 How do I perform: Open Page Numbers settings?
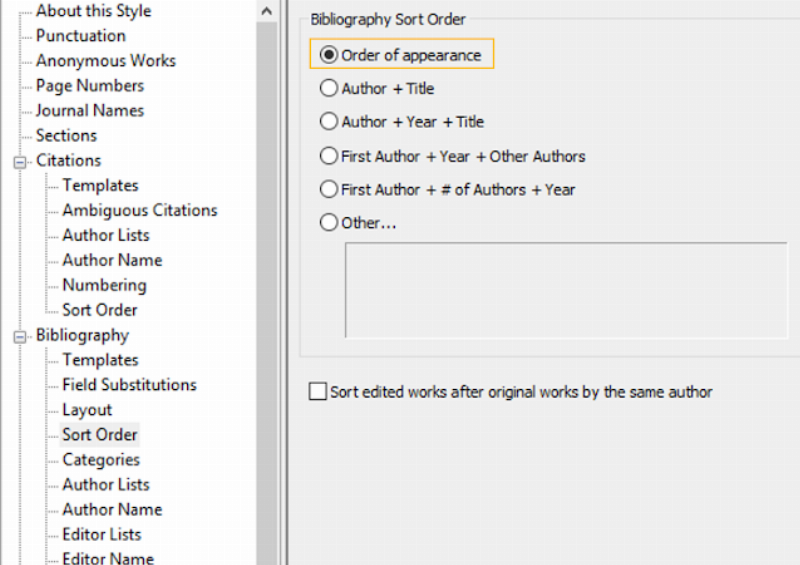[x=90, y=86]
